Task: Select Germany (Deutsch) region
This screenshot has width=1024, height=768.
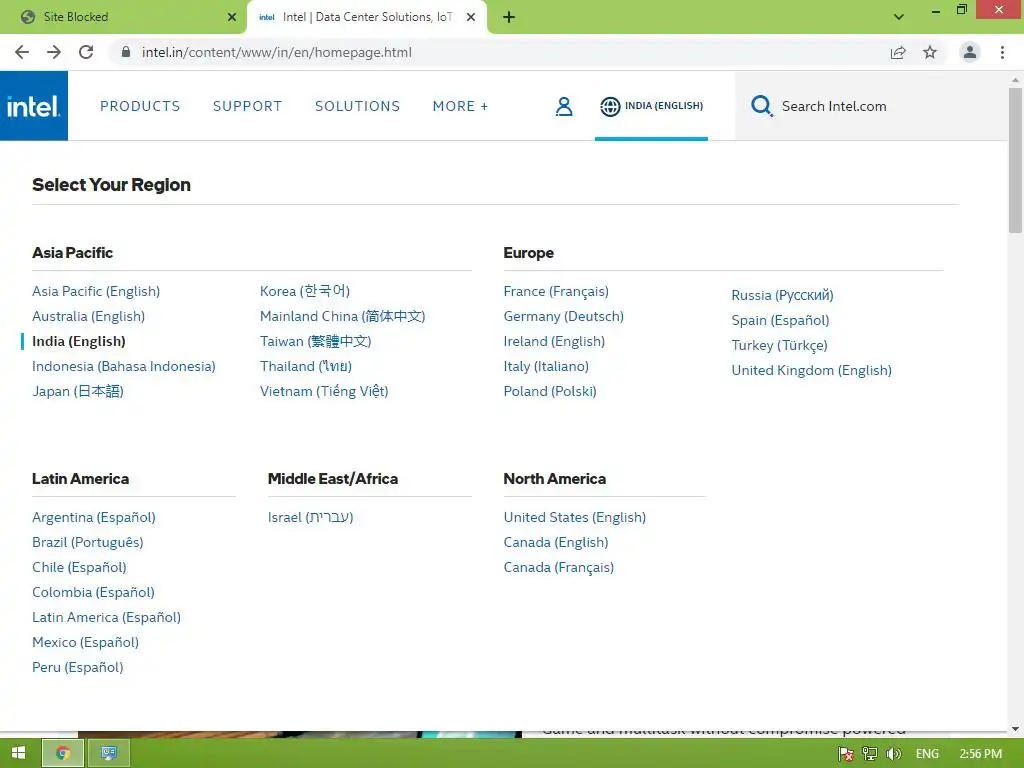Action: pos(564,316)
